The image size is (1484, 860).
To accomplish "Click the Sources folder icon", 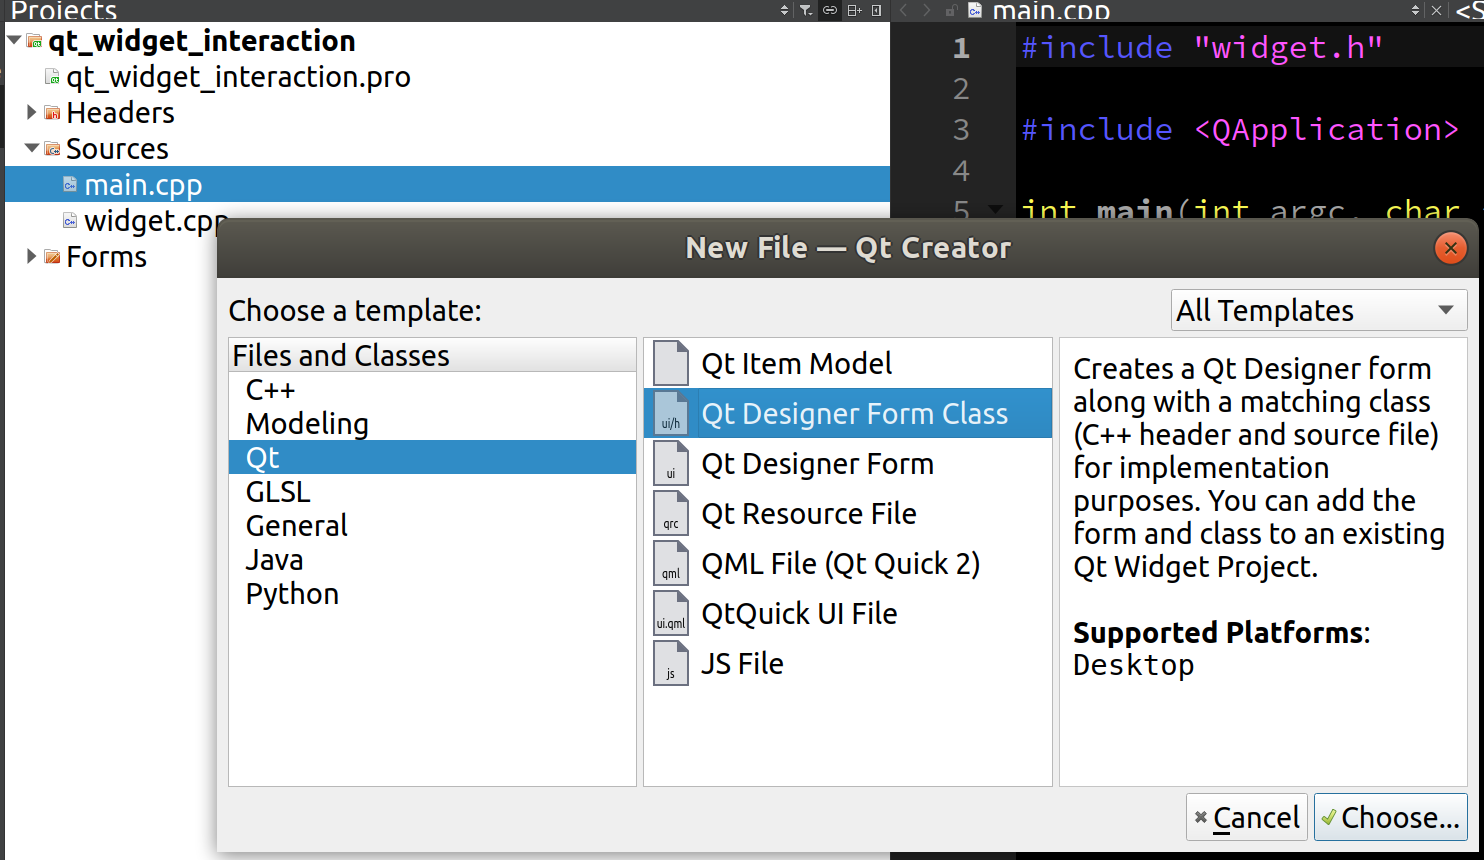I will [x=53, y=149].
